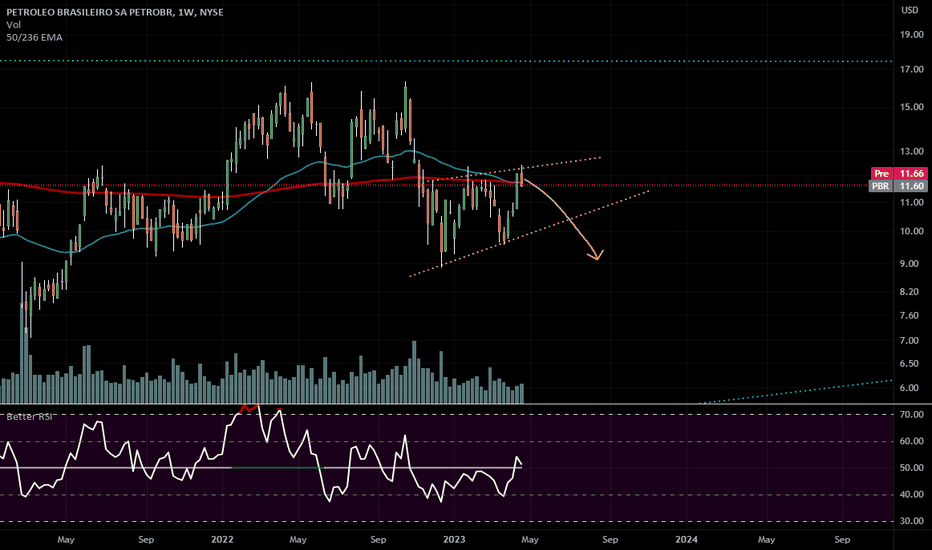Select the curved orange arrow drawing's arrowhead
Viewport: 932px width, 550px height.
click(596, 255)
